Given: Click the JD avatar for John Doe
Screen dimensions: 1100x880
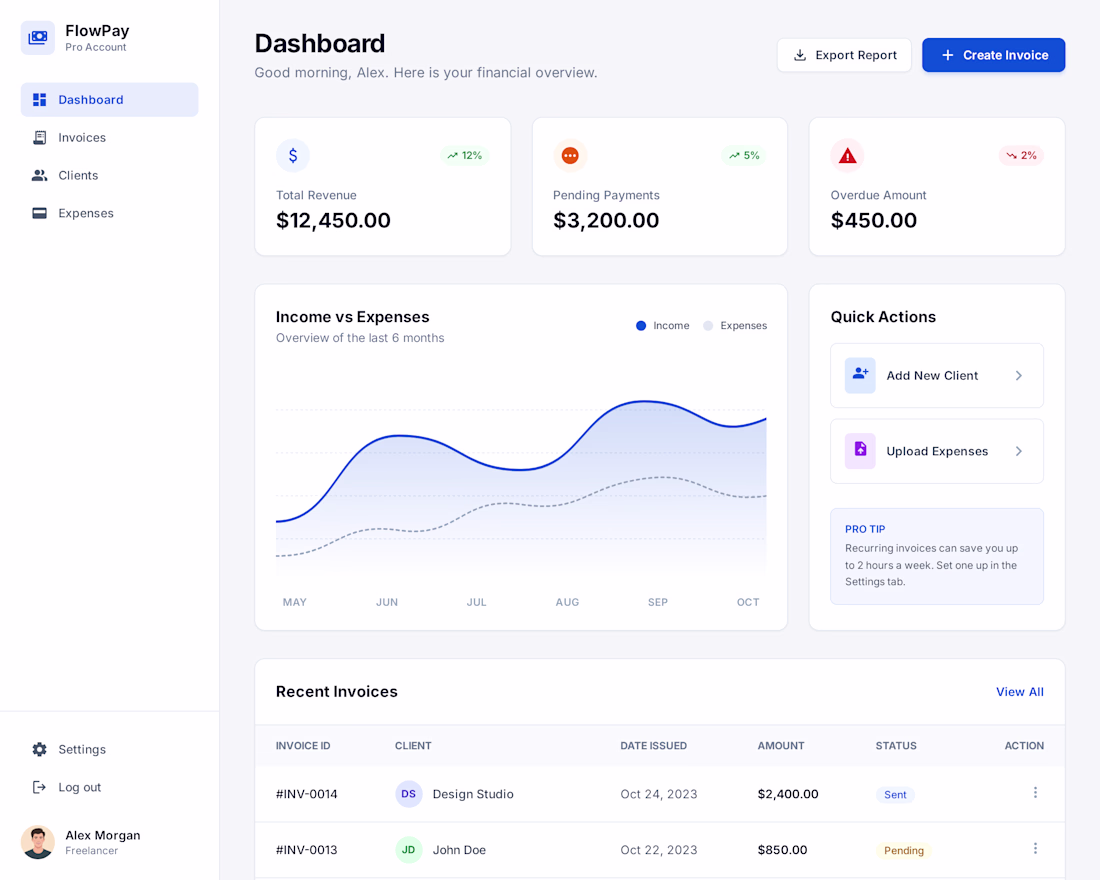Looking at the screenshot, I should pos(408,850).
